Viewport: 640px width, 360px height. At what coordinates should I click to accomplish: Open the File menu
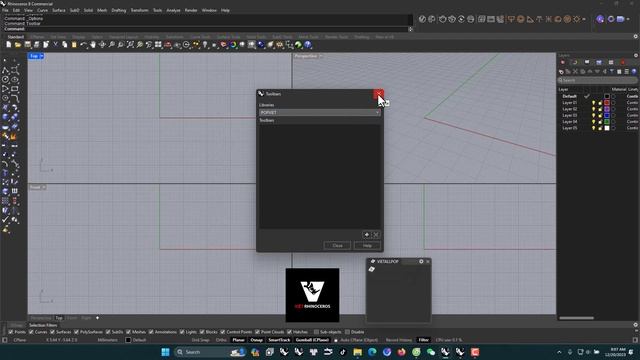tap(5, 10)
